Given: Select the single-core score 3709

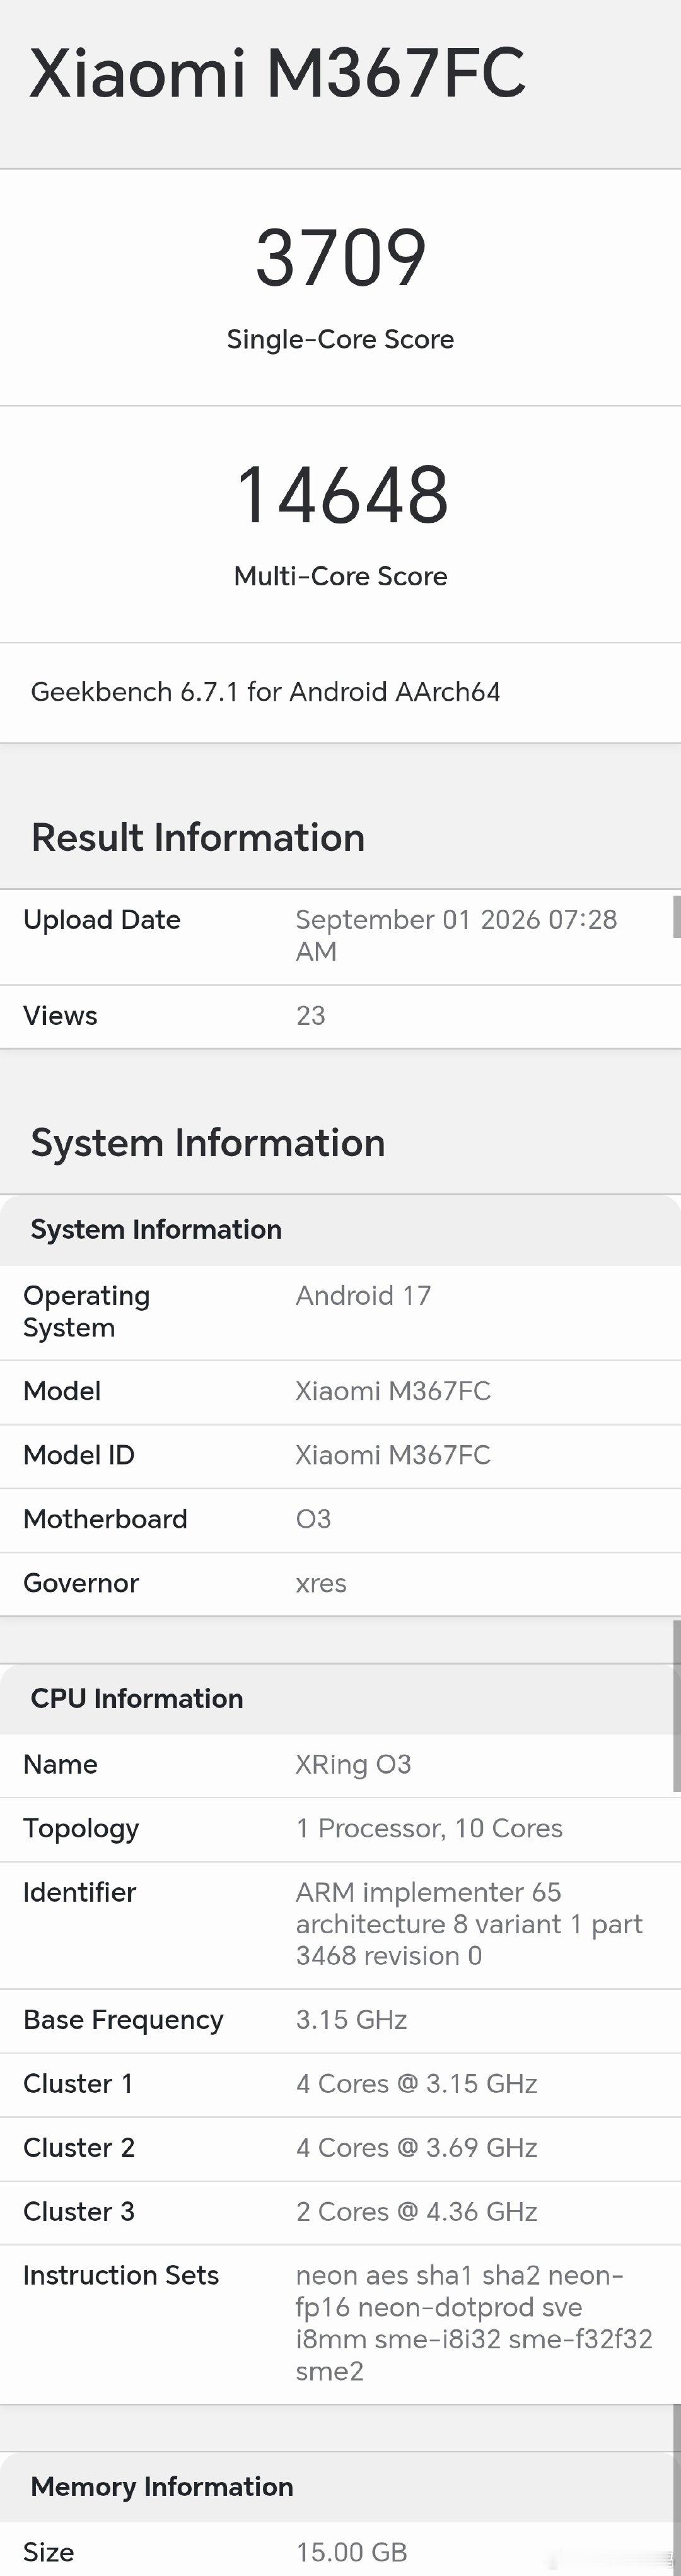Looking at the screenshot, I should tap(341, 258).
